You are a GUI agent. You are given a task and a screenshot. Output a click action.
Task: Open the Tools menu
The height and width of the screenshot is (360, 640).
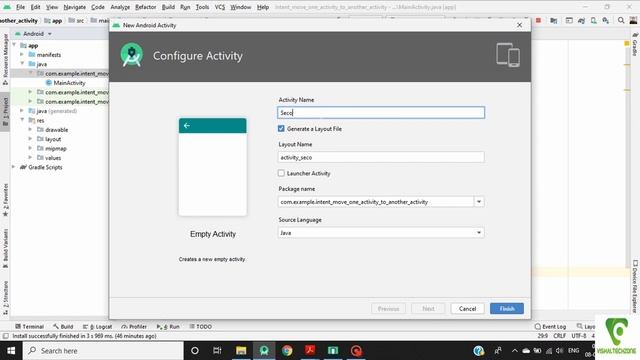pyautogui.click(x=202, y=7)
